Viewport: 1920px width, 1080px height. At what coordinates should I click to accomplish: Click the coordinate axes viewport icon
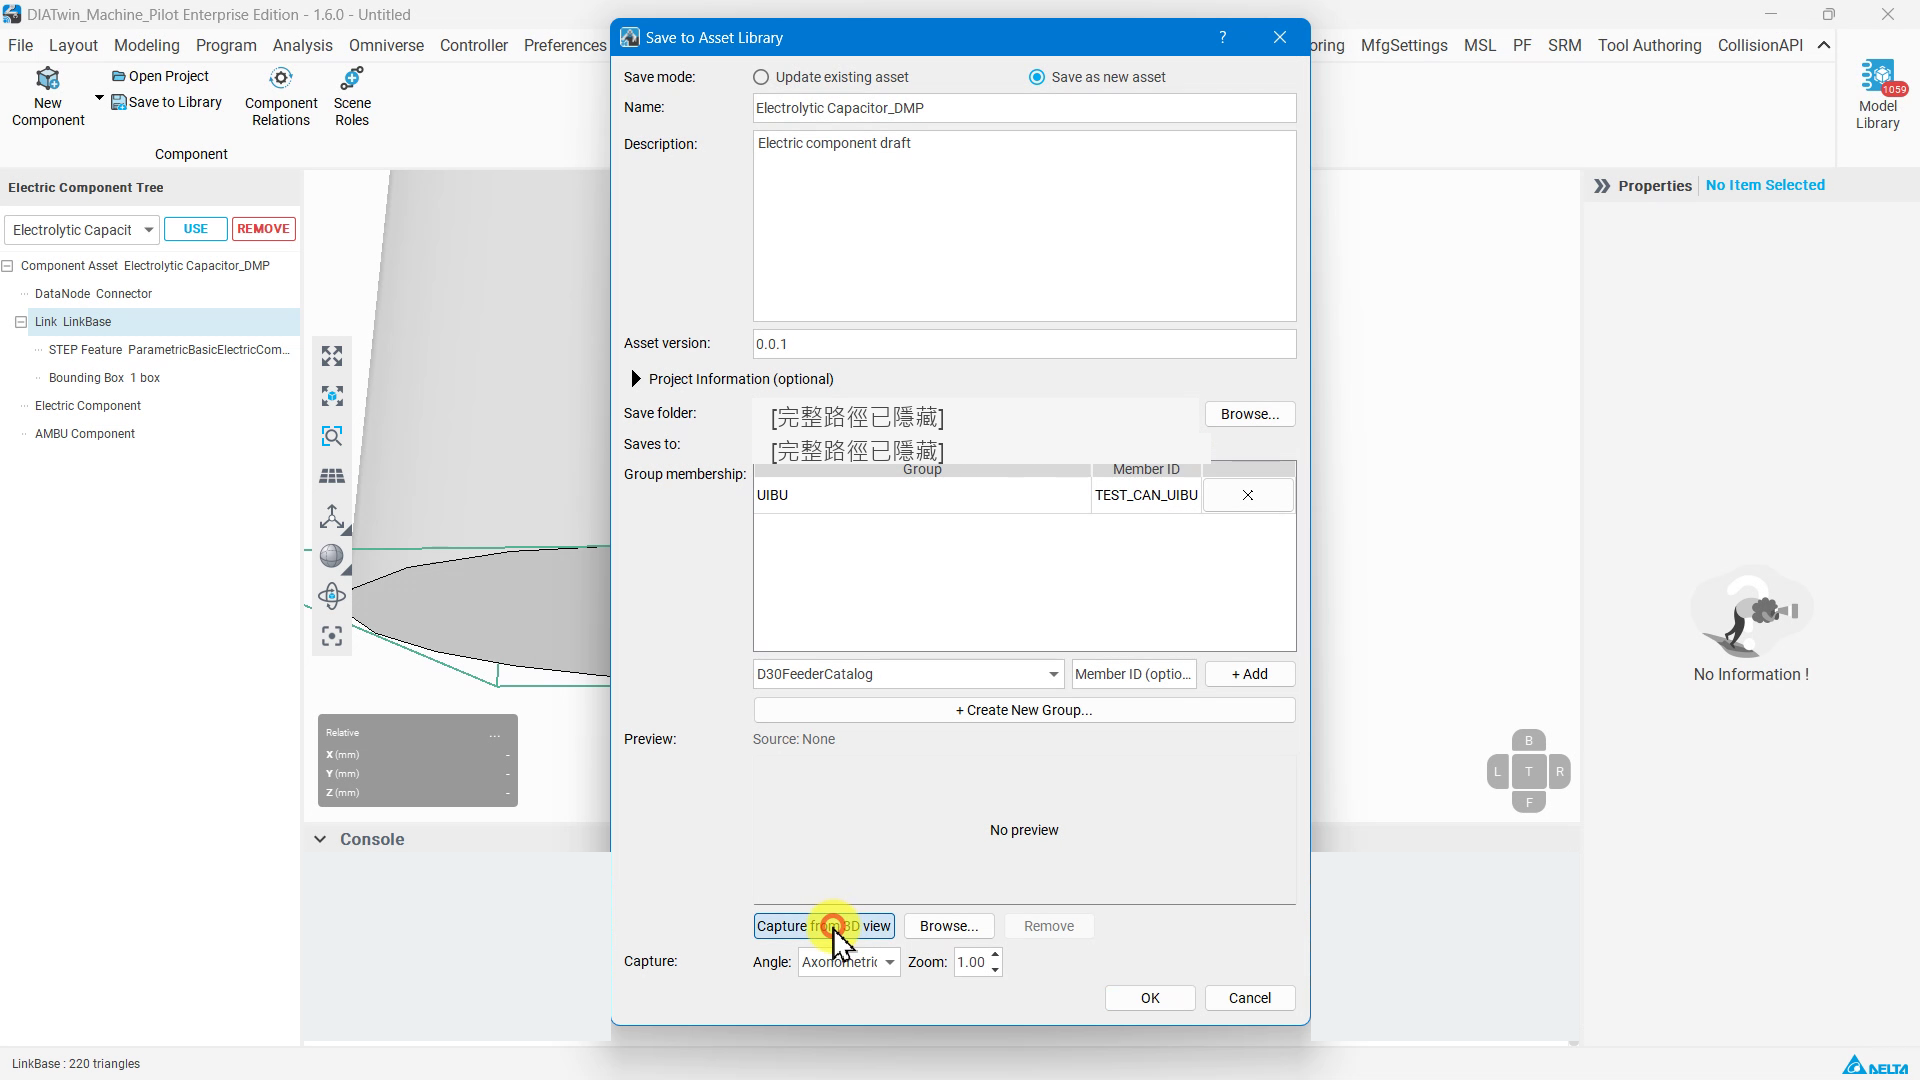coord(332,516)
